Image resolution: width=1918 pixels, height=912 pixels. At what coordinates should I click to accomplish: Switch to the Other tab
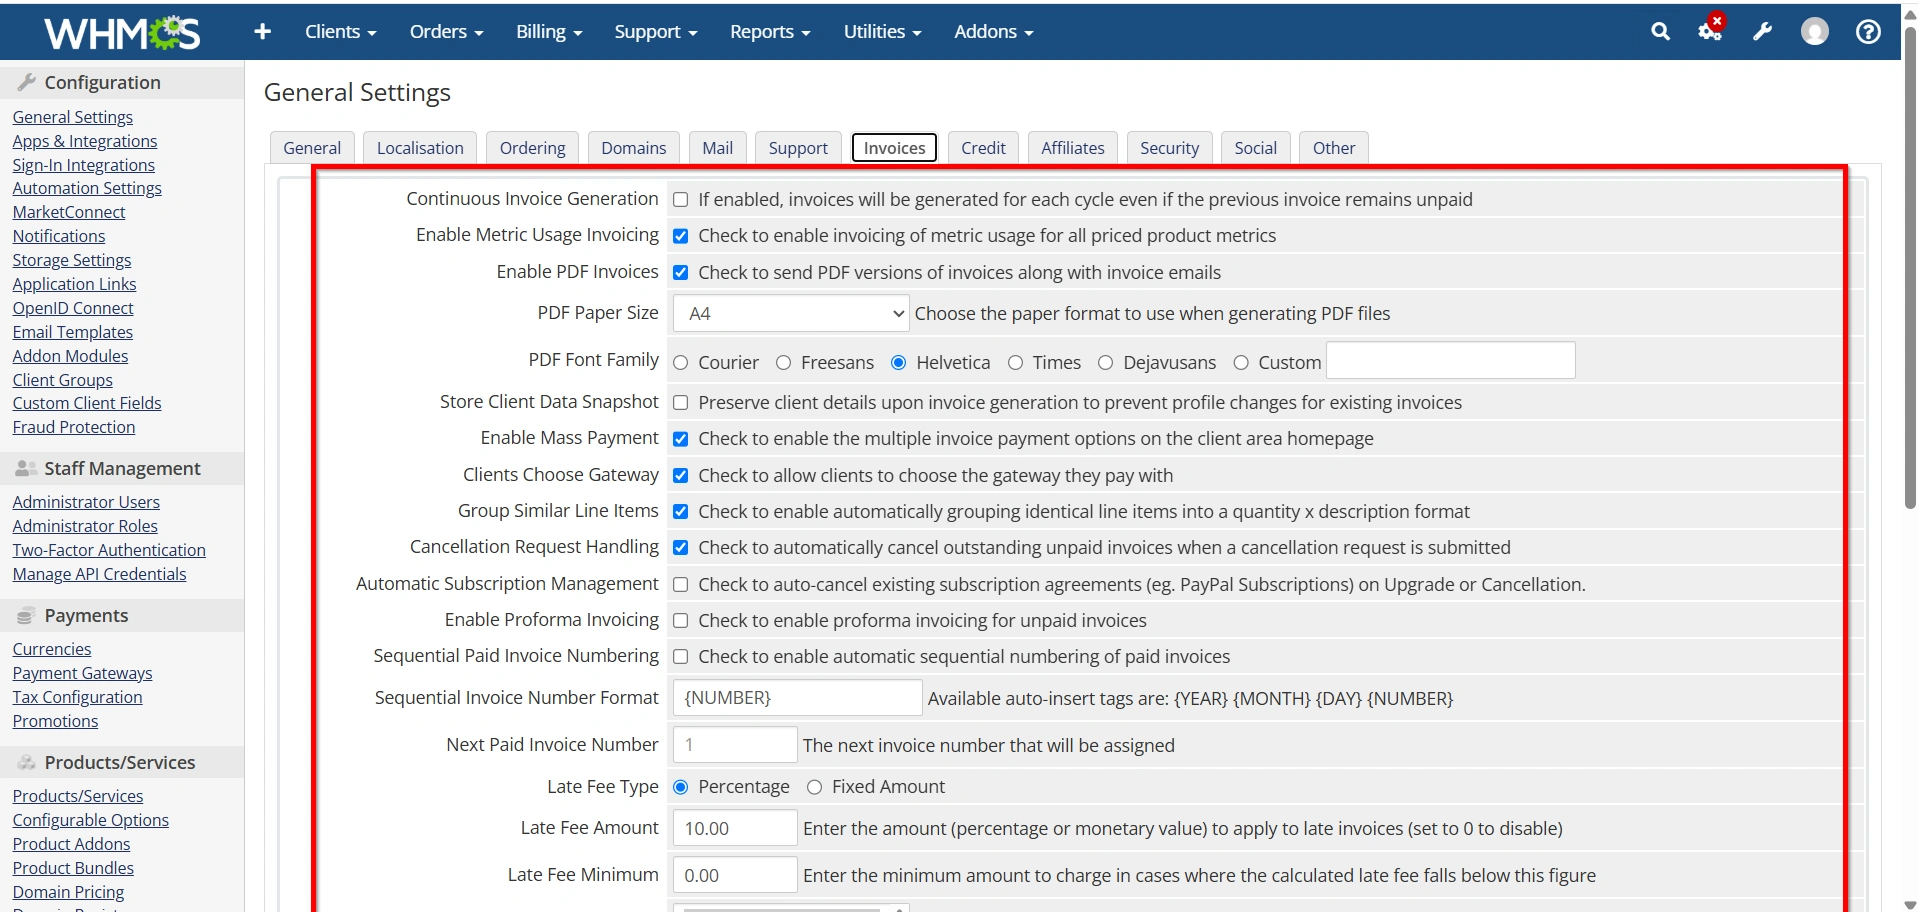coord(1334,148)
